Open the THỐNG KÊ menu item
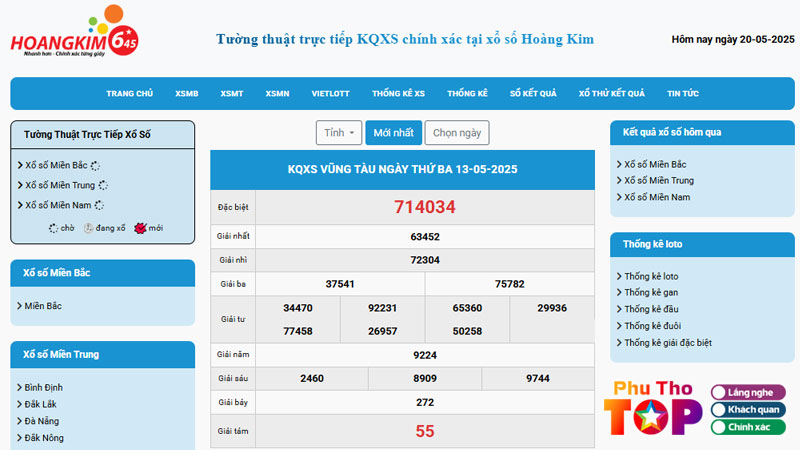The image size is (800, 450). [x=467, y=94]
